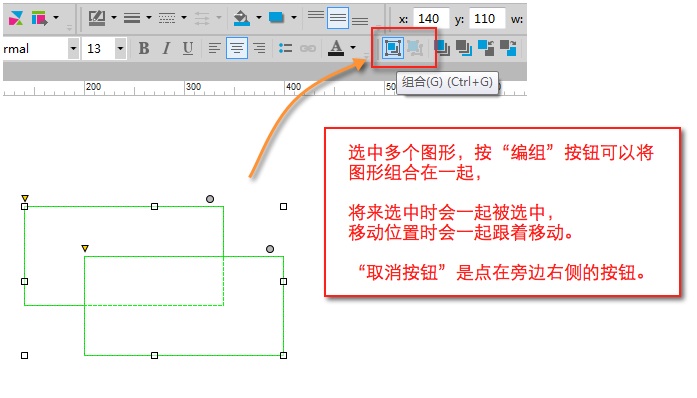
Task: Click the Ungroup icon next to Group
Action: 415,48
